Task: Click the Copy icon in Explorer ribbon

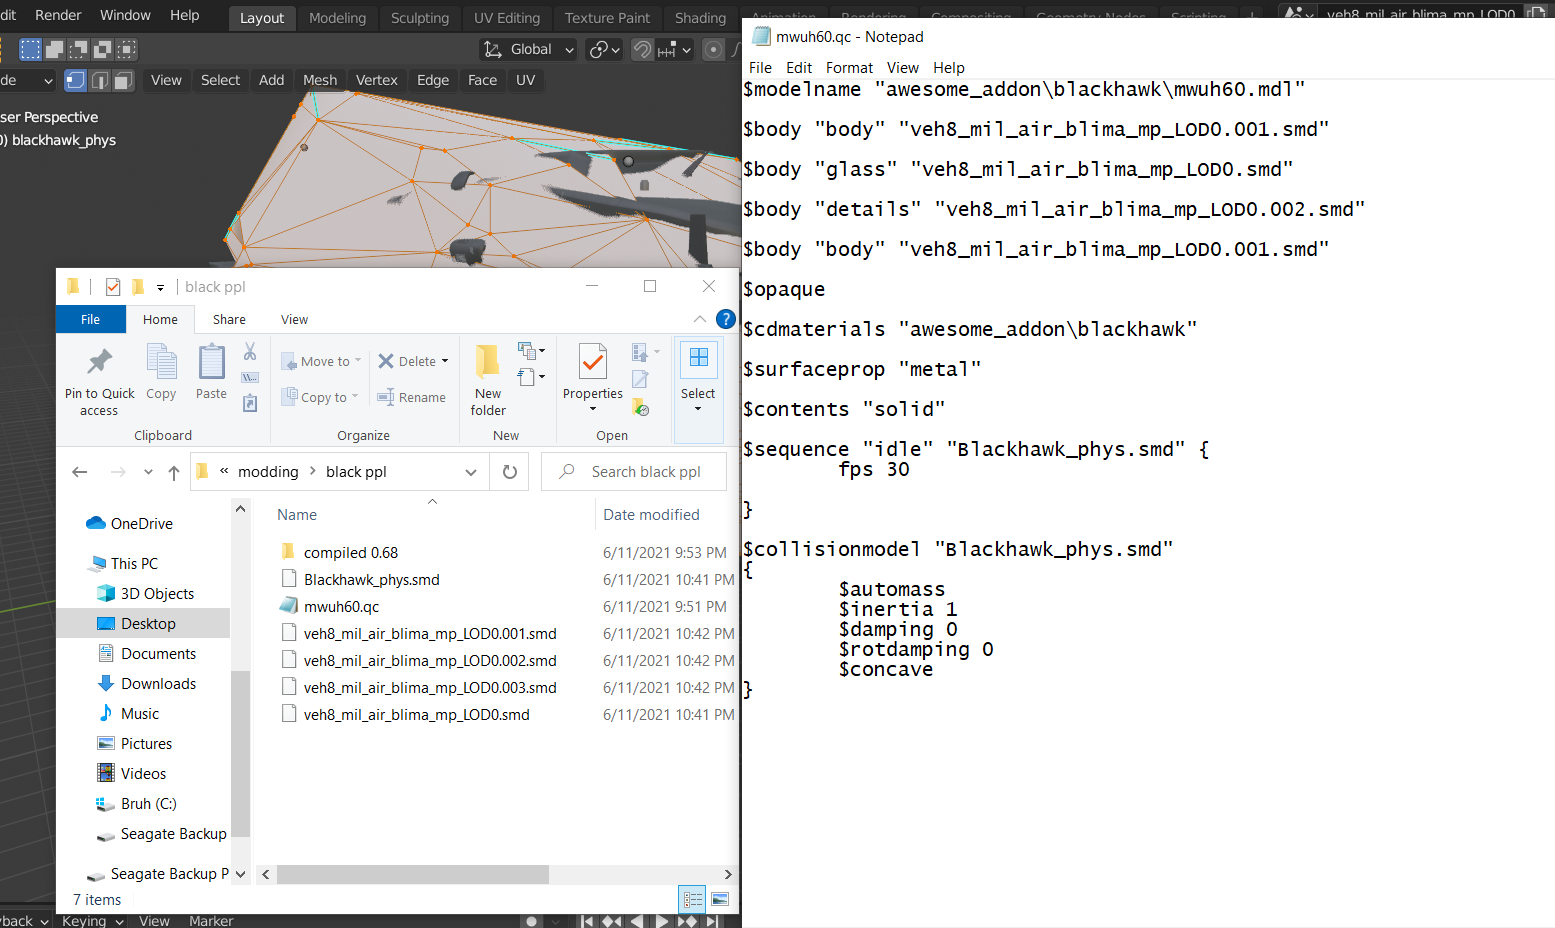Action: click(161, 372)
